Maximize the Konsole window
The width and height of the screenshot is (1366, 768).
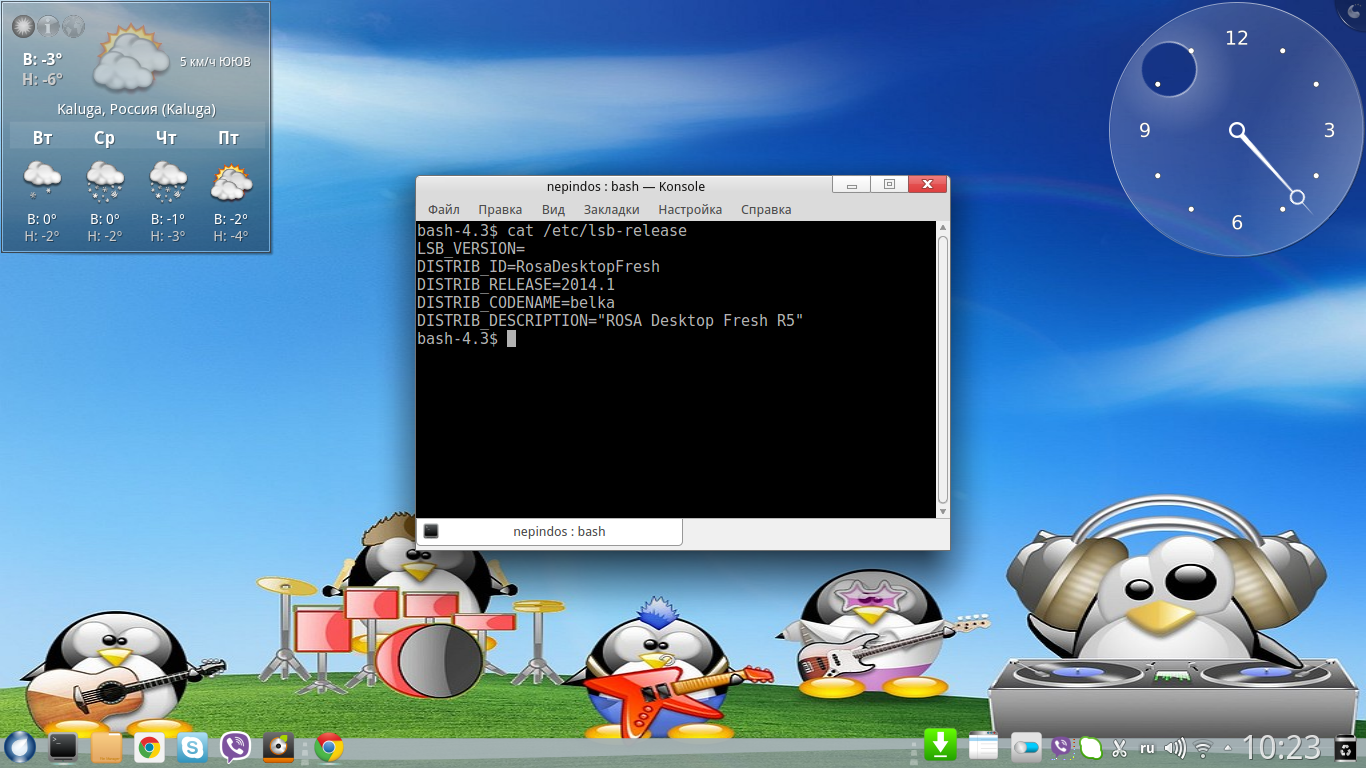point(888,184)
